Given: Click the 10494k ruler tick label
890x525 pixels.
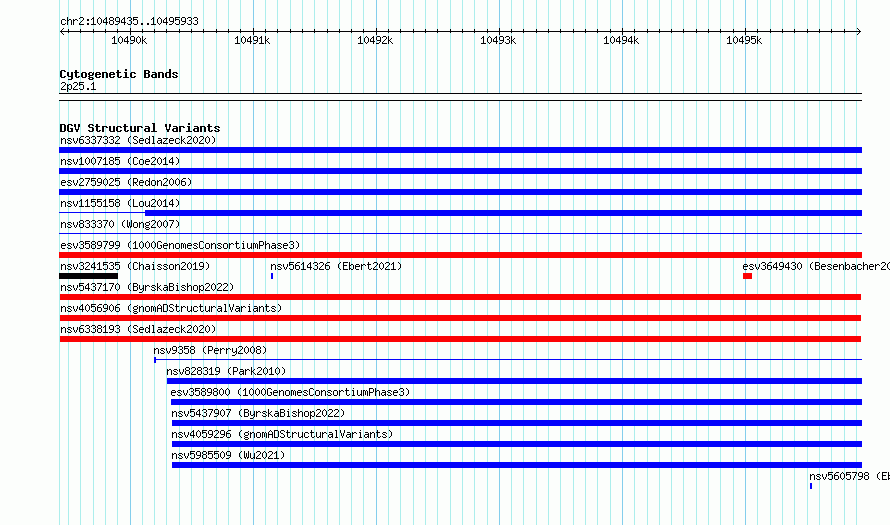Looking at the screenshot, I should point(621,40).
